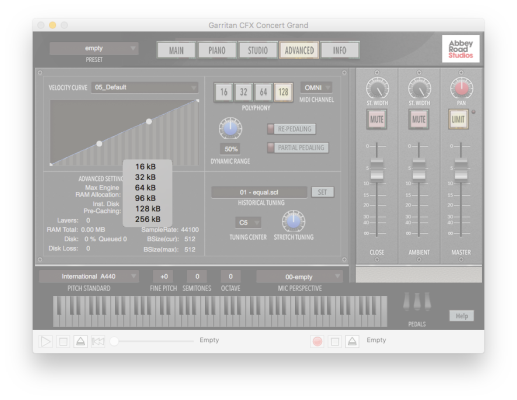The image size is (517, 400).
Task: Click the Help button
Action: pyautogui.click(x=462, y=316)
